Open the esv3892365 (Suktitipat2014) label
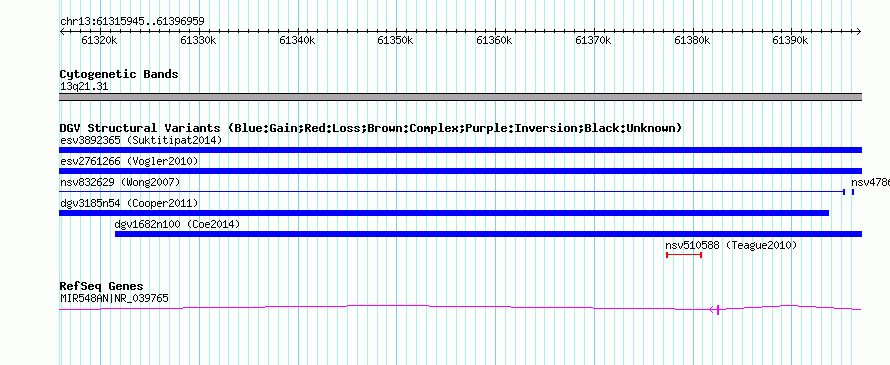 coord(141,140)
